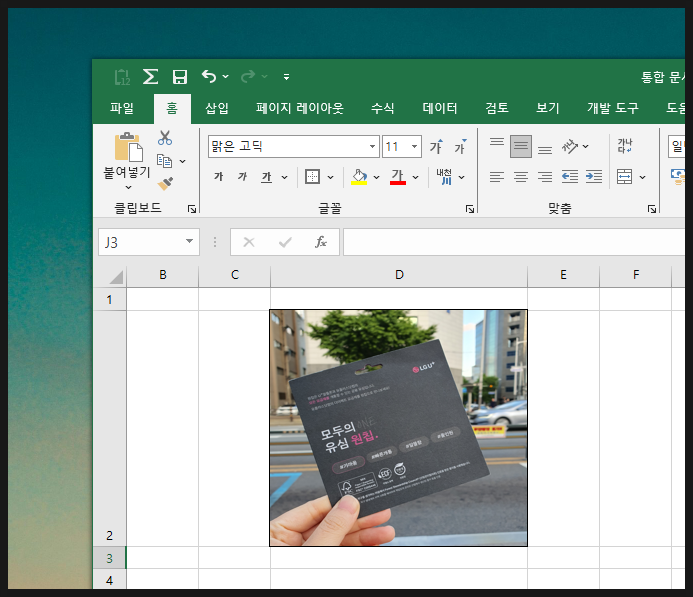Increase the cell indent
This screenshot has height=597, width=693.
[x=594, y=177]
